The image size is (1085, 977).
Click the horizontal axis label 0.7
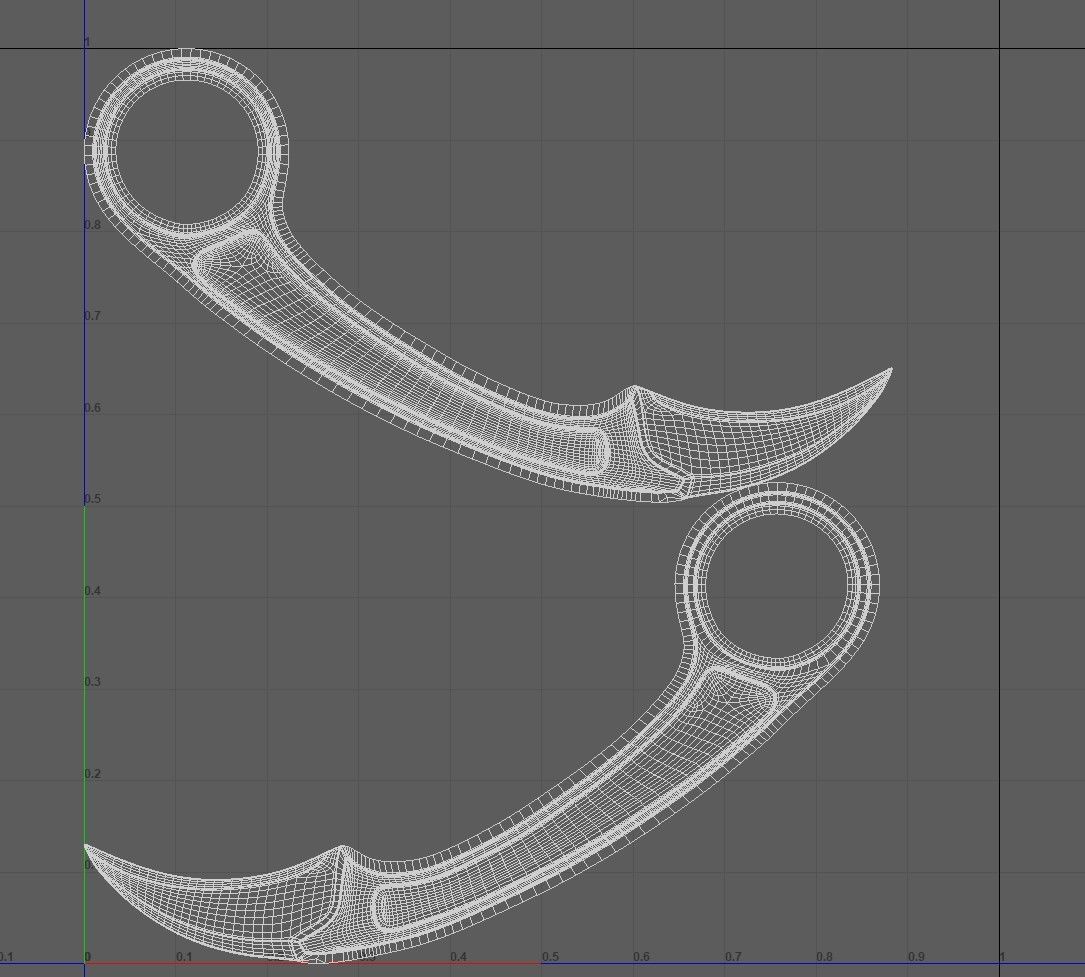[733, 957]
